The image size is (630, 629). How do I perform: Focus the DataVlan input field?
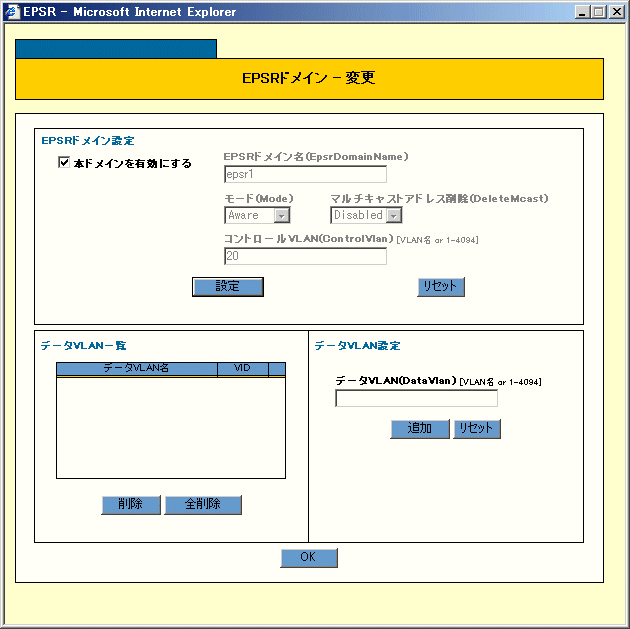416,398
